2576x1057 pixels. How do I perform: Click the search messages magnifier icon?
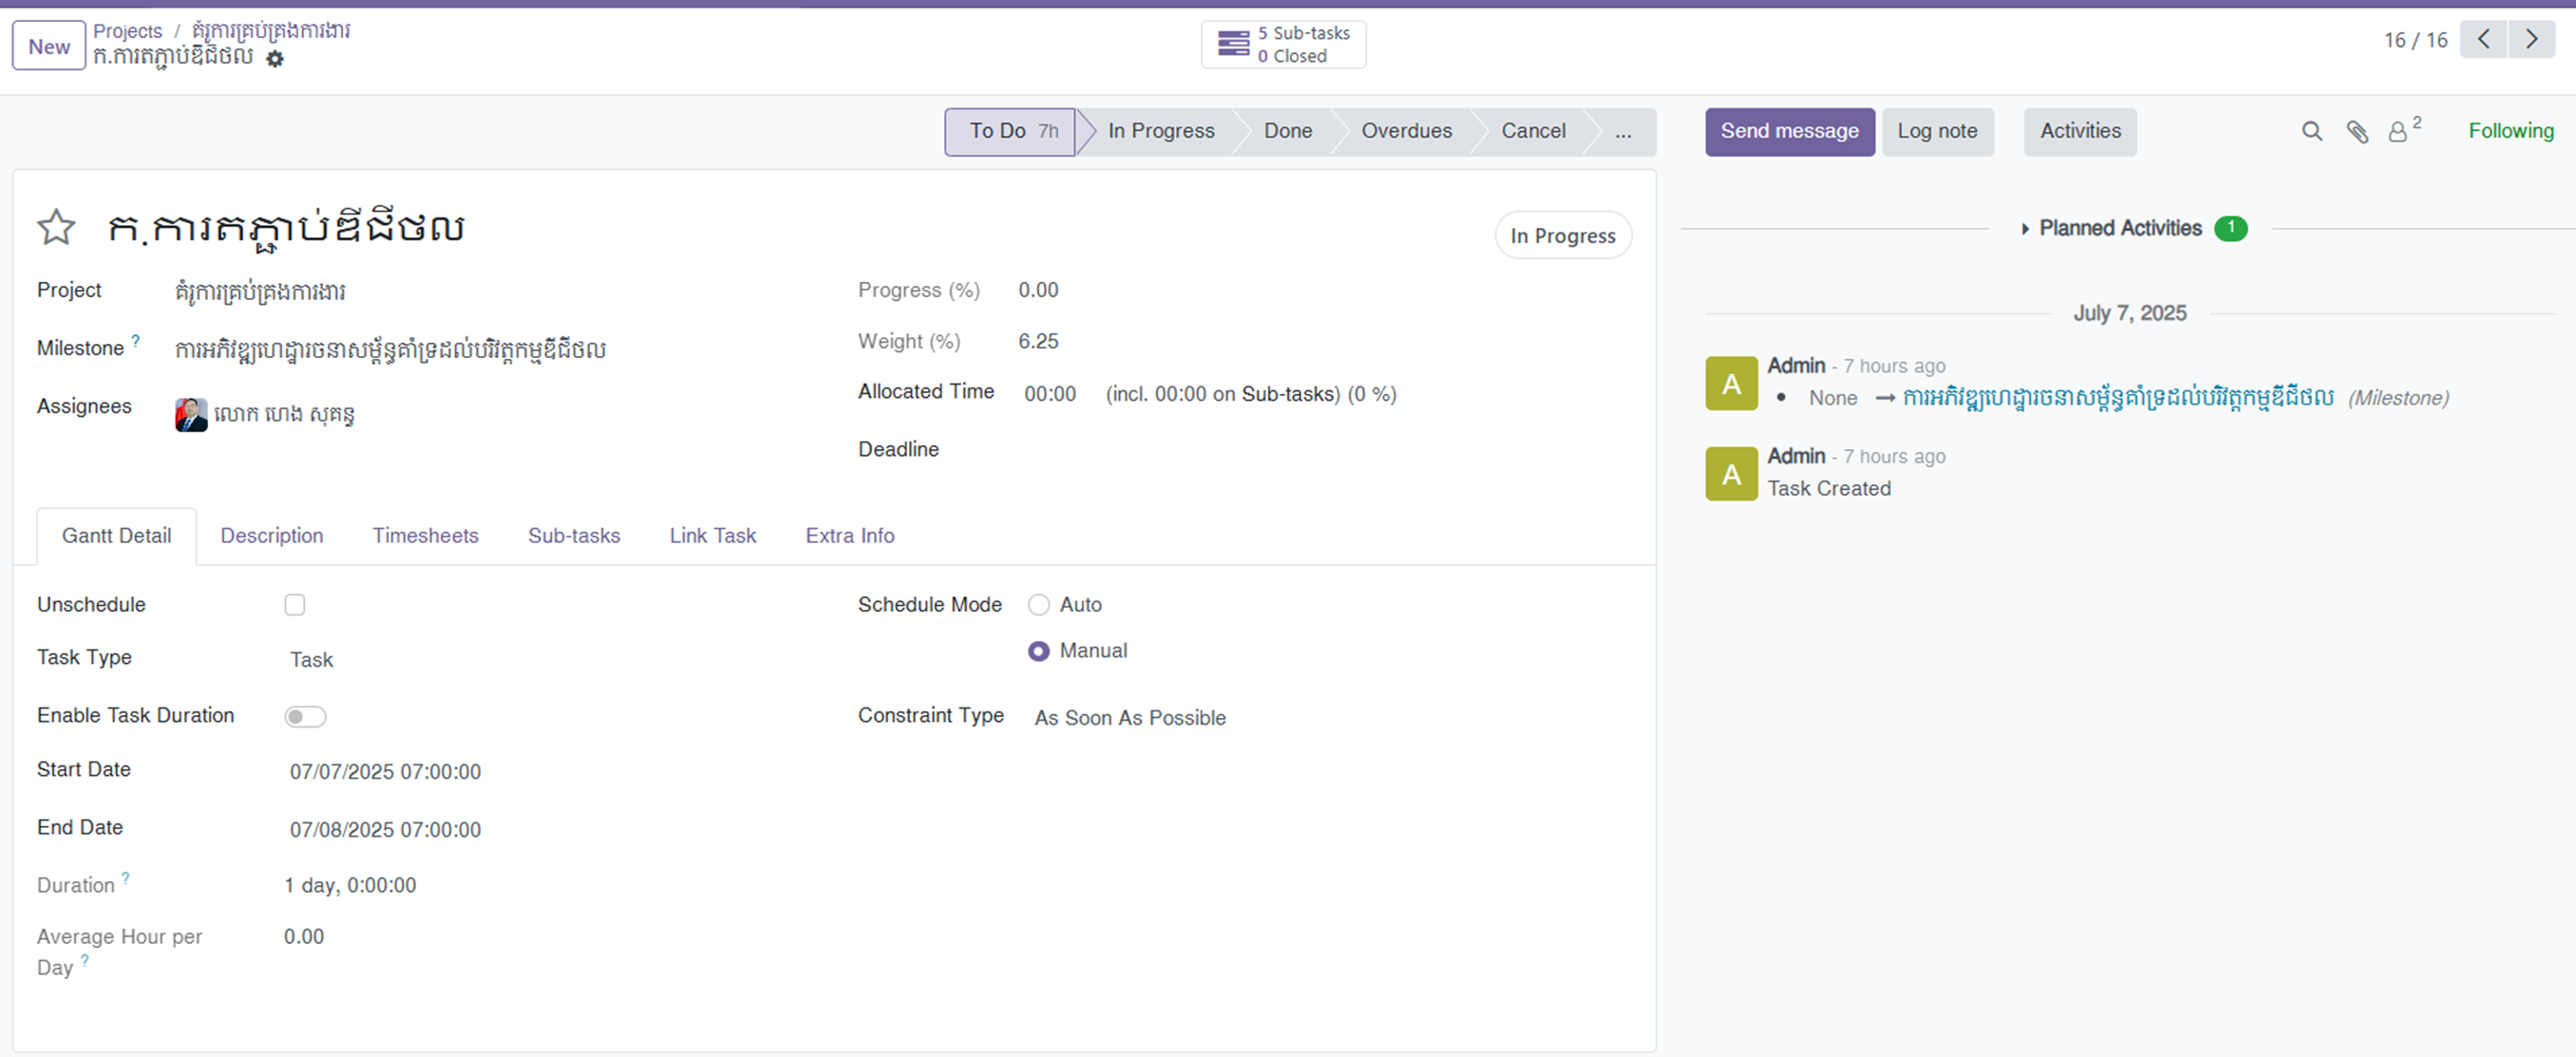tap(2311, 132)
